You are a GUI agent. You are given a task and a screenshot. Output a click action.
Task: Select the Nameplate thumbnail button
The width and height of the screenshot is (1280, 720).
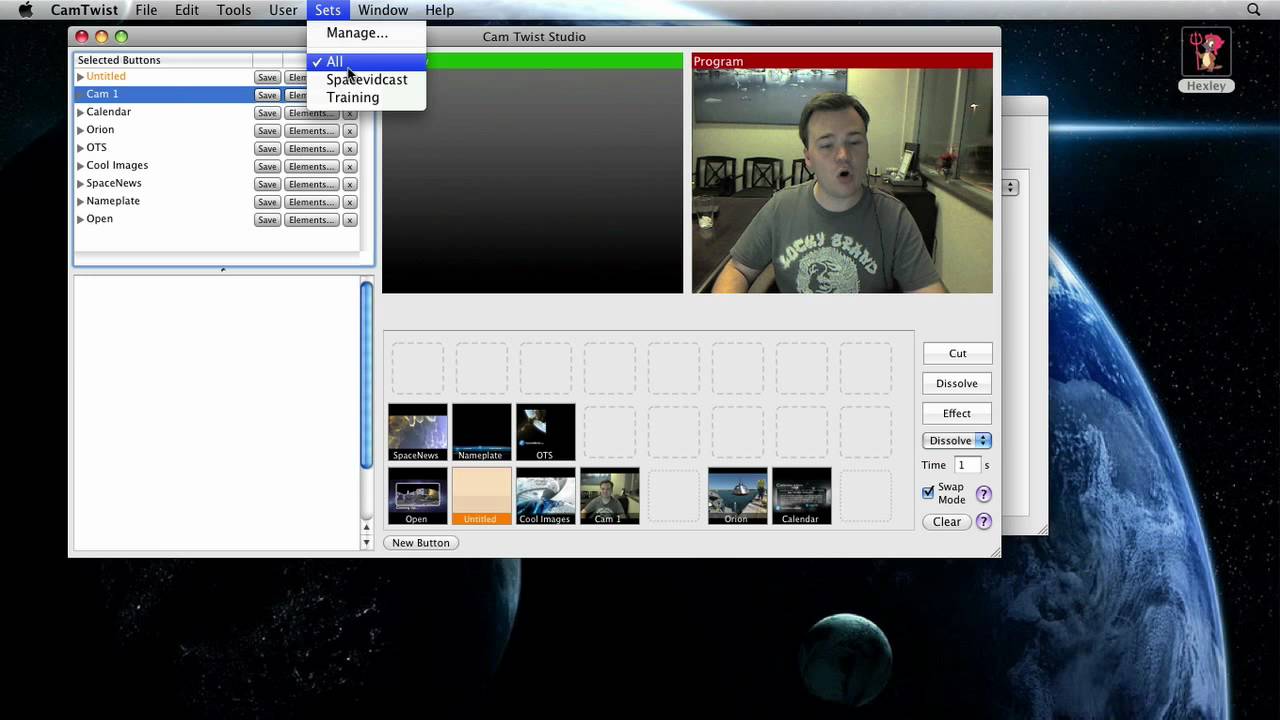coord(481,432)
